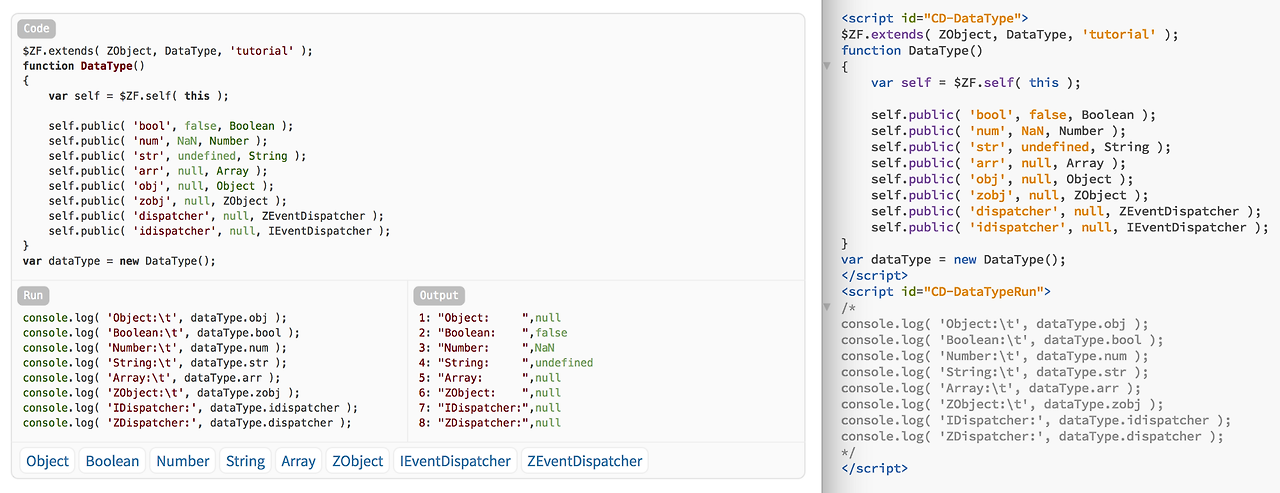This screenshot has height=493, width=1280.
Task: Collapse the DataType function fold arrow in editor
Action: (x=827, y=66)
